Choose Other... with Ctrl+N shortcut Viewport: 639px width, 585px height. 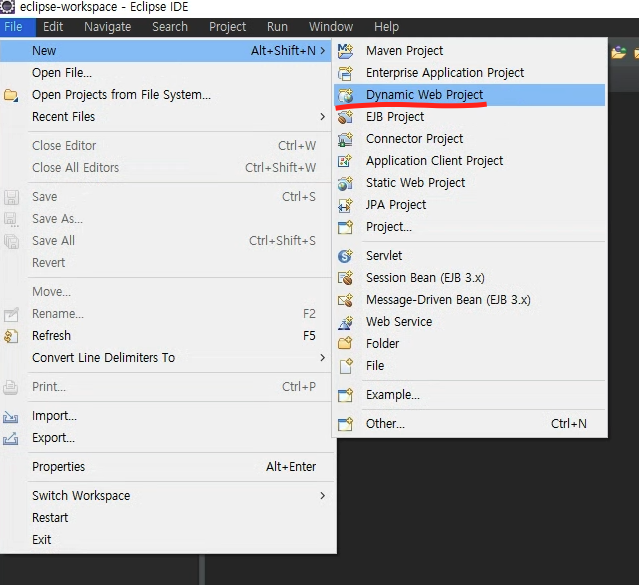pos(469,424)
